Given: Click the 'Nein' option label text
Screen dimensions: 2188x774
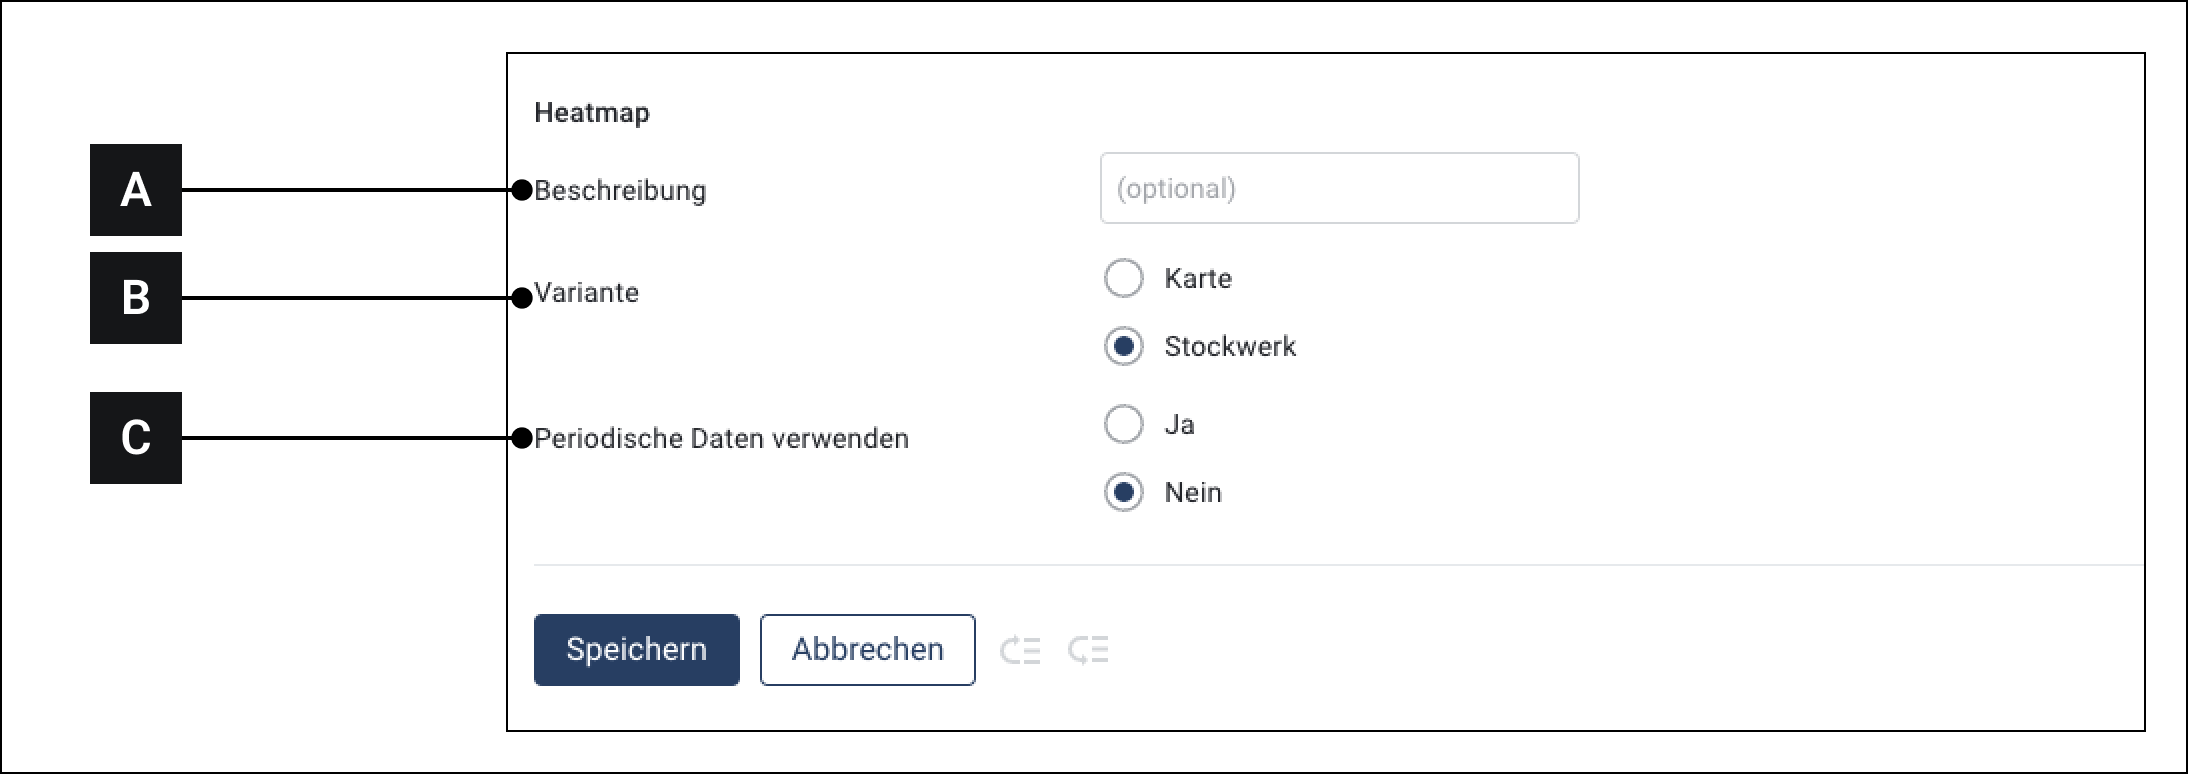Looking at the screenshot, I should (x=1193, y=492).
